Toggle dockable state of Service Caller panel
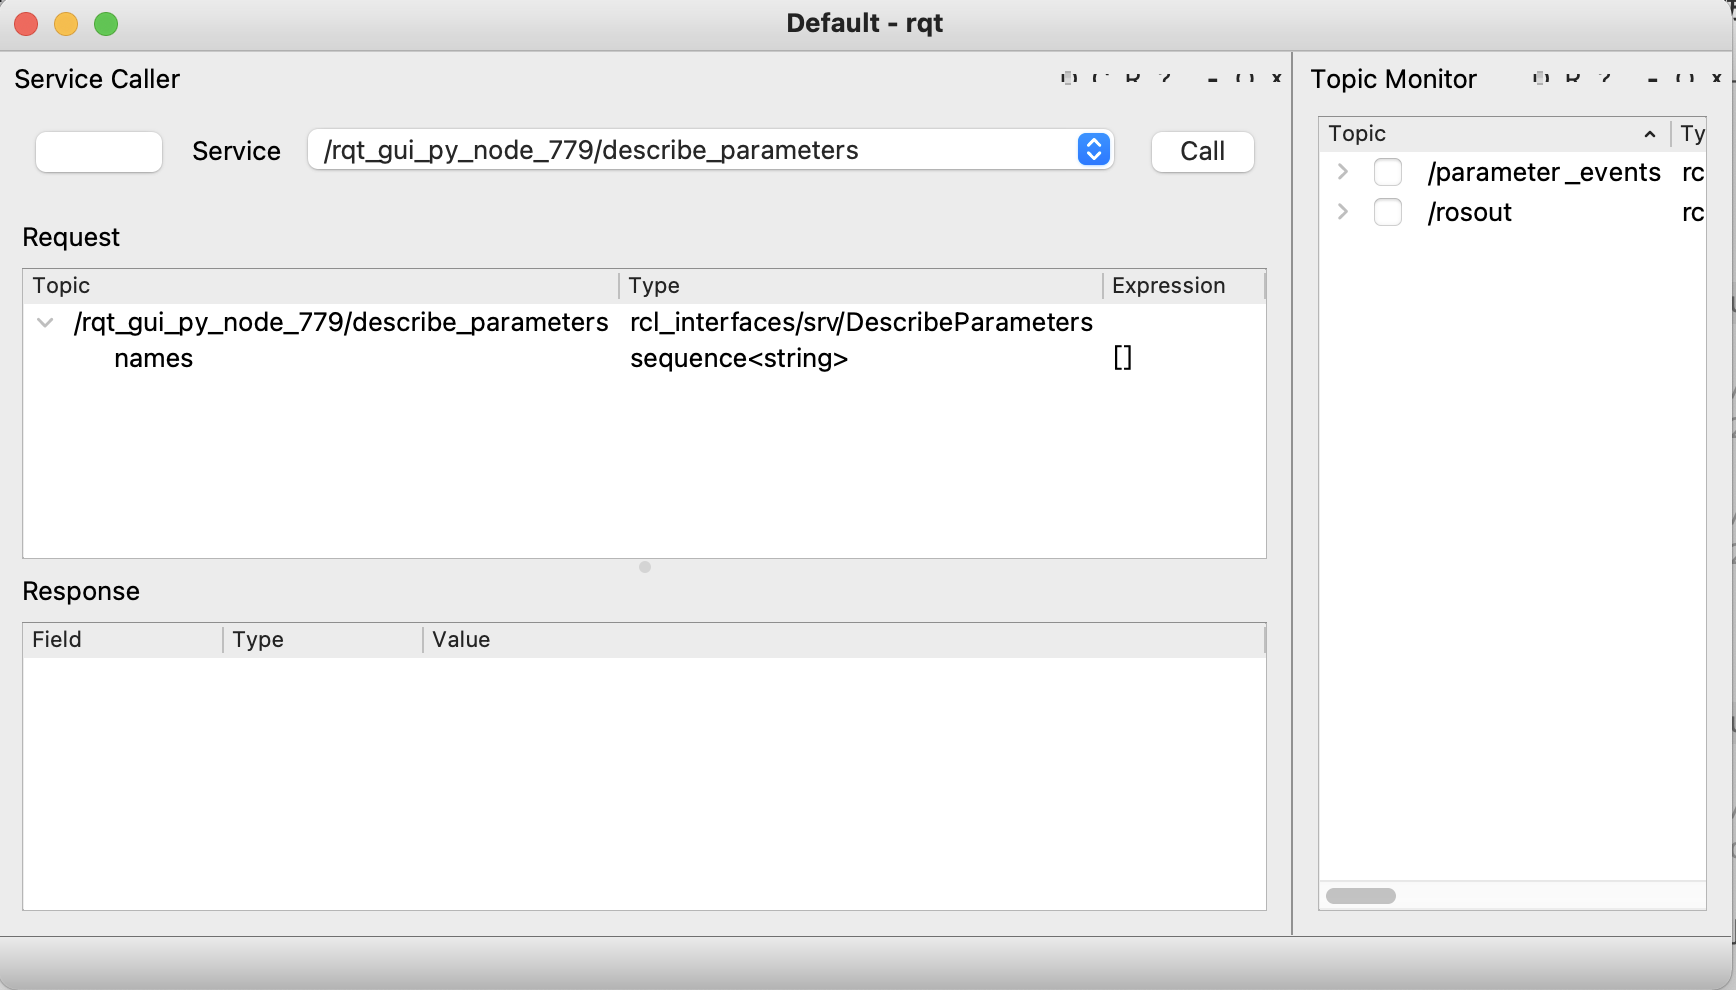Image resolution: width=1736 pixels, height=990 pixels. click(1069, 78)
